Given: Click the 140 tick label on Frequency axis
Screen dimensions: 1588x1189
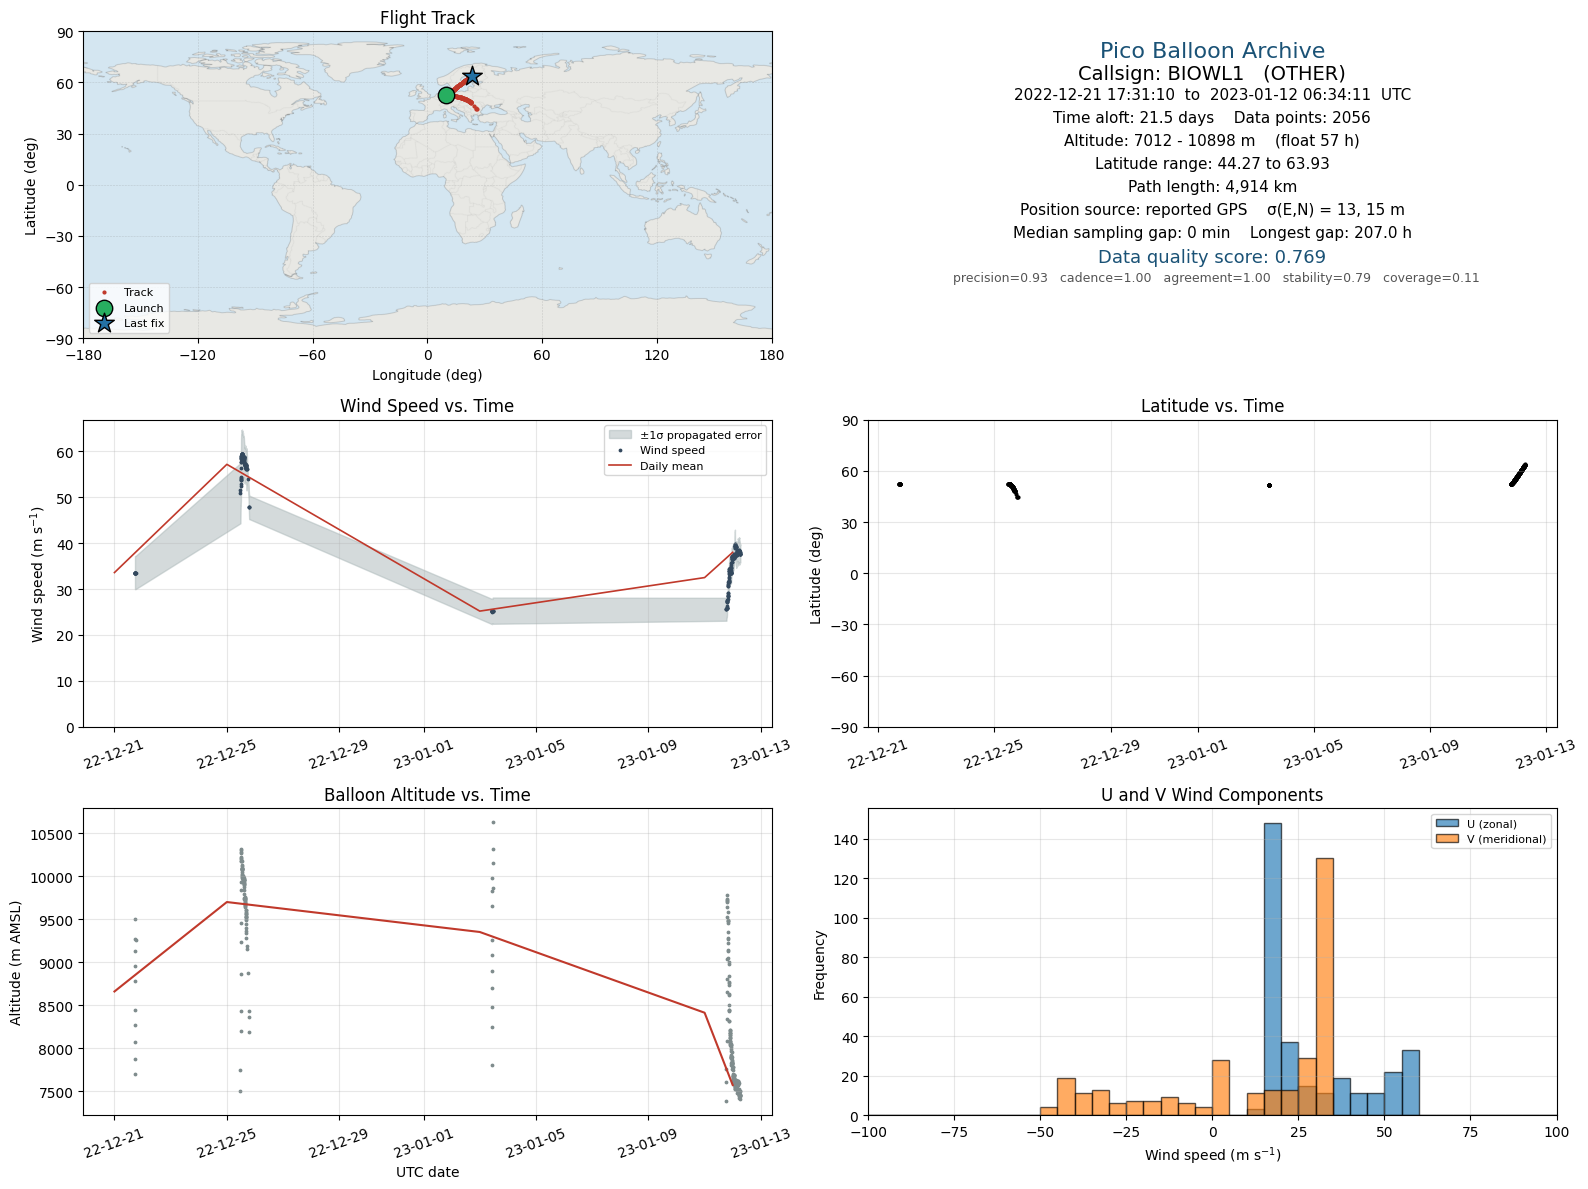Looking at the screenshot, I should [849, 840].
